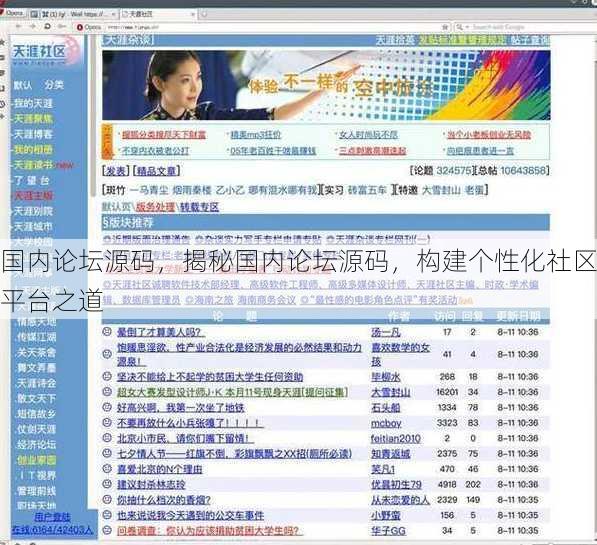The image size is (597, 545).
Task: Click the airline banner advertisement image
Action: [326, 85]
